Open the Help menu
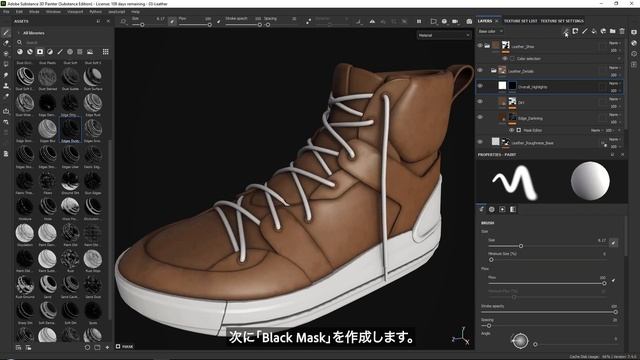 [x=136, y=12]
